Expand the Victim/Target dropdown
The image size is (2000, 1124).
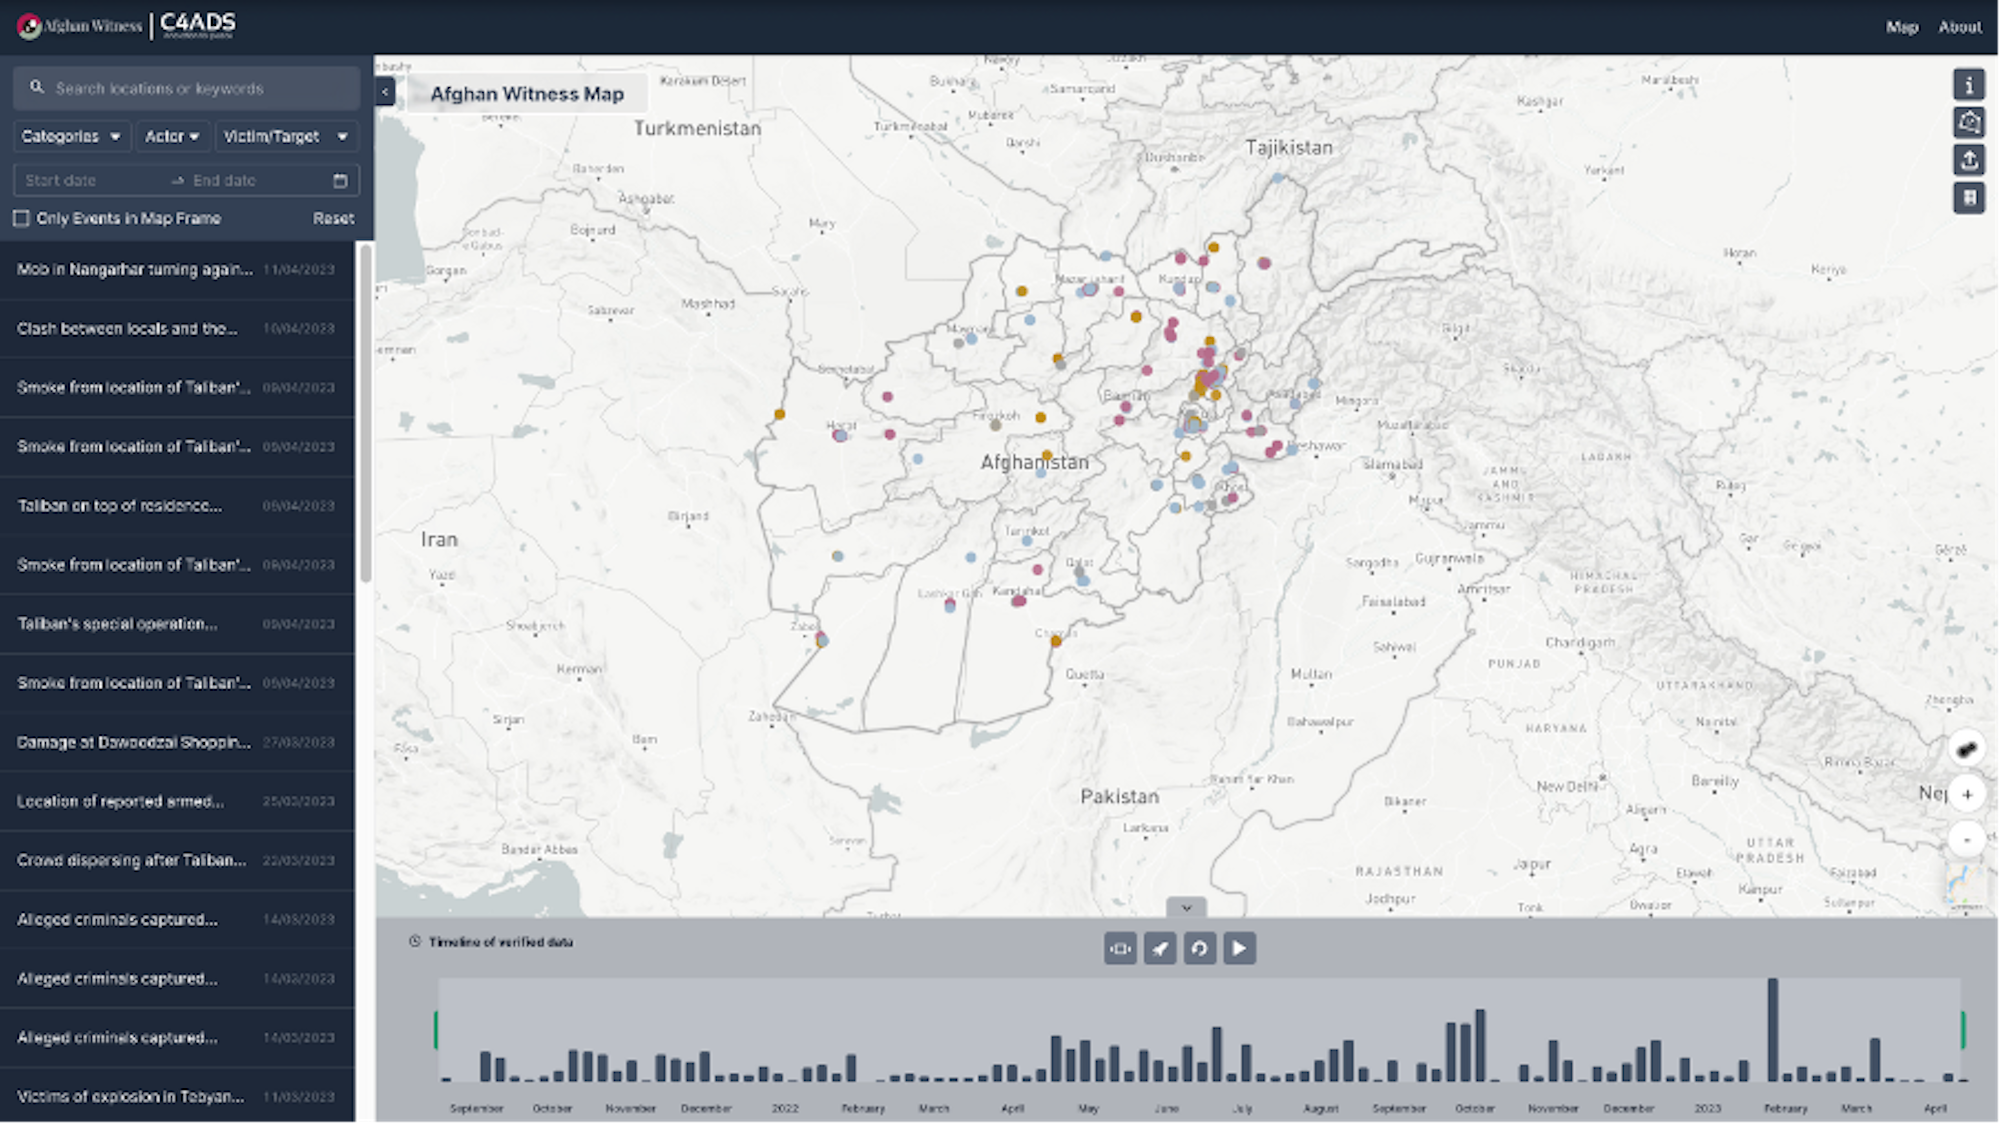click(x=285, y=136)
